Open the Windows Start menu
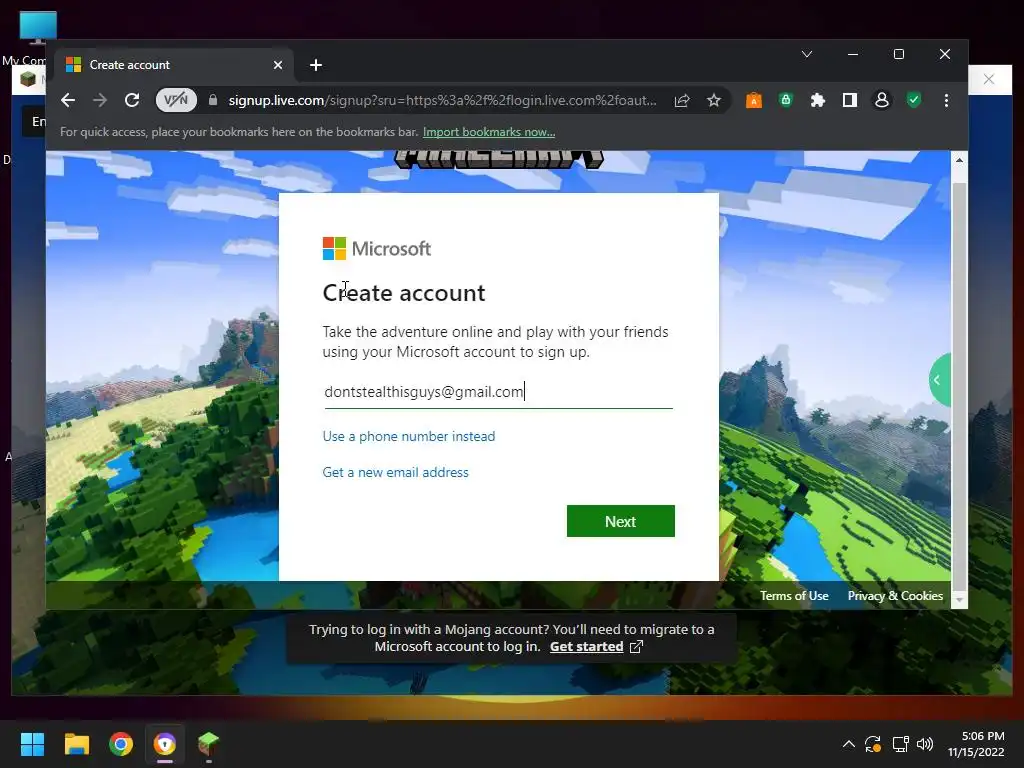The height and width of the screenshot is (768, 1024). coord(32,744)
